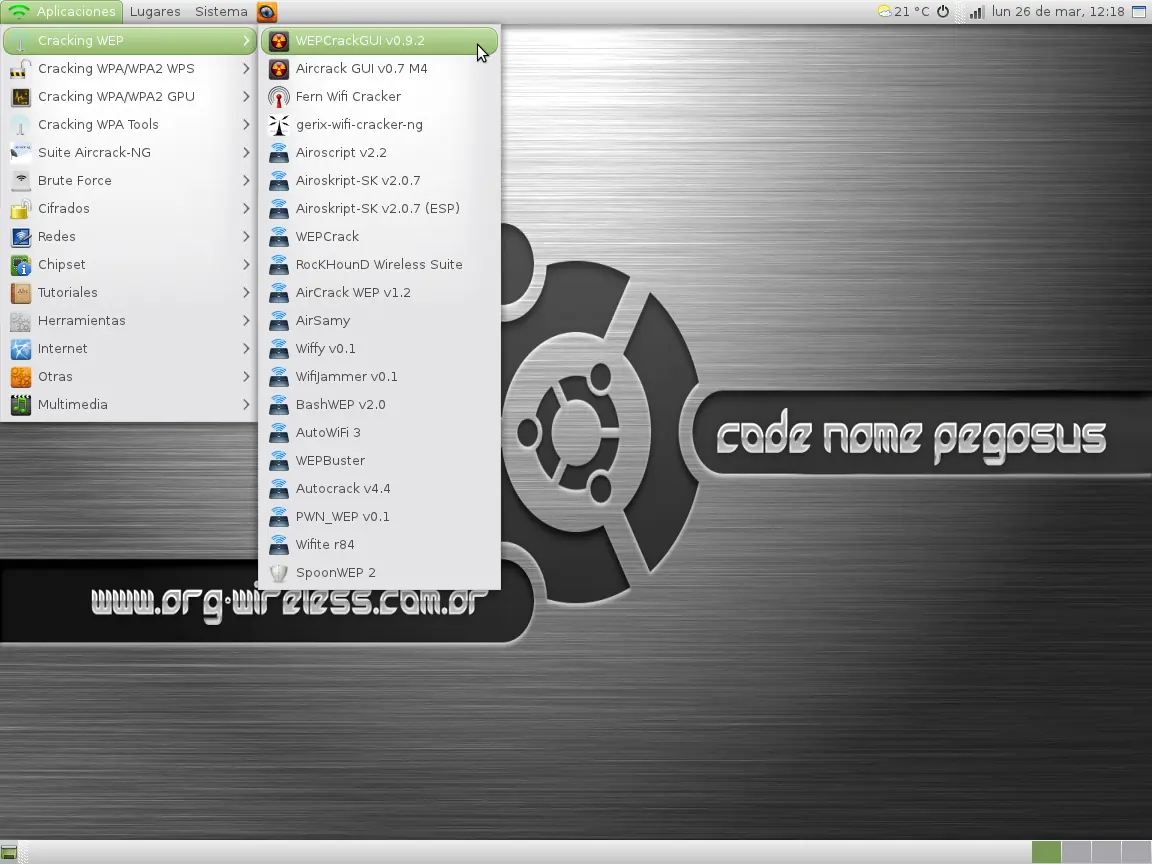Viewport: 1152px width, 864px height.
Task: Click the Aircrack GUI v0.7 M4 icon
Action: pyautogui.click(x=278, y=69)
